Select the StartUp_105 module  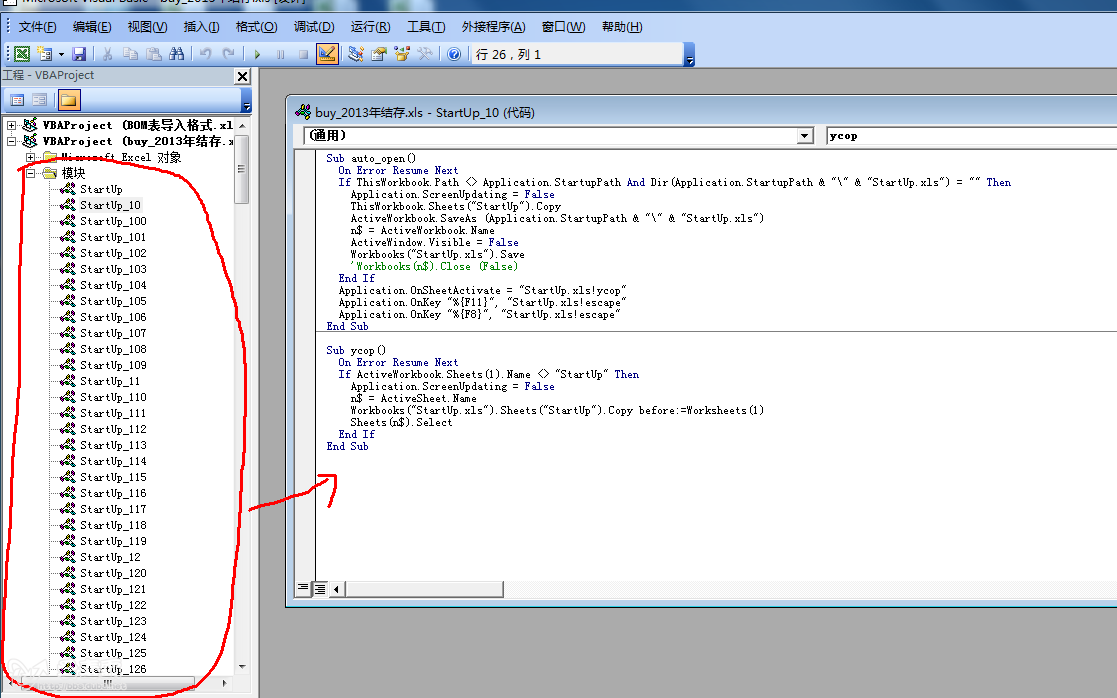113,301
